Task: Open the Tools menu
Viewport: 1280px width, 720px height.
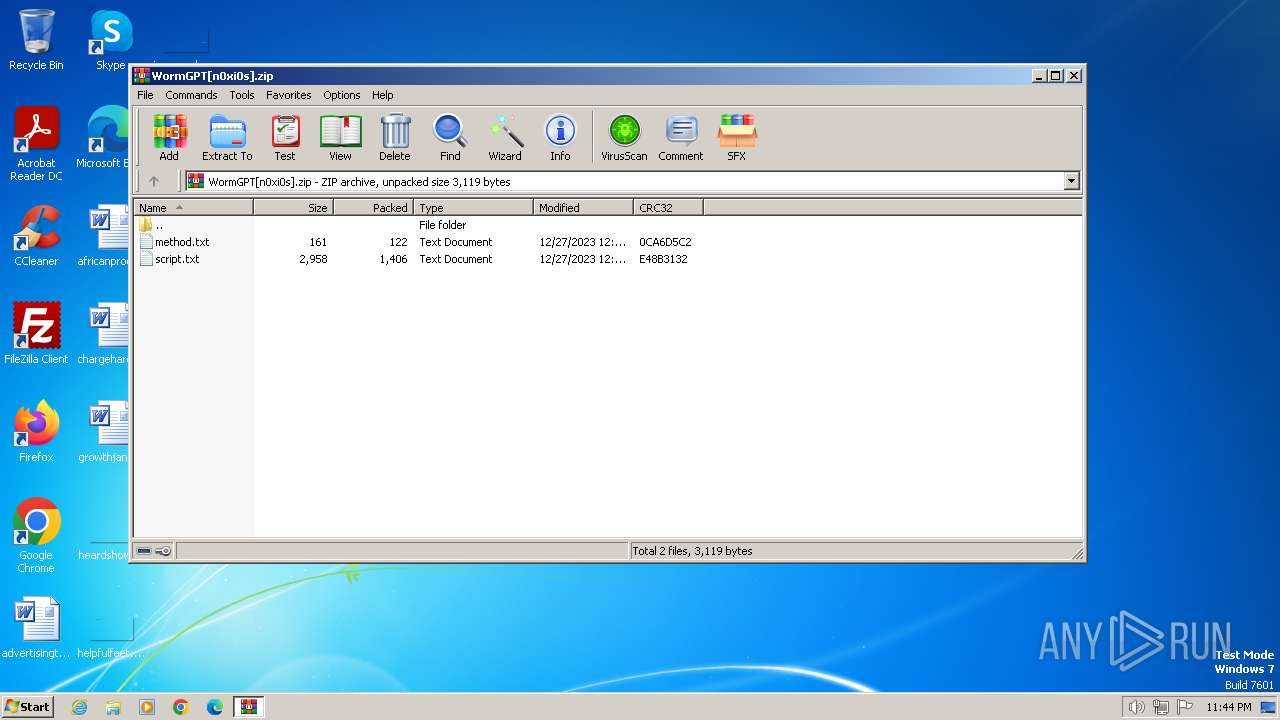Action: (242, 95)
